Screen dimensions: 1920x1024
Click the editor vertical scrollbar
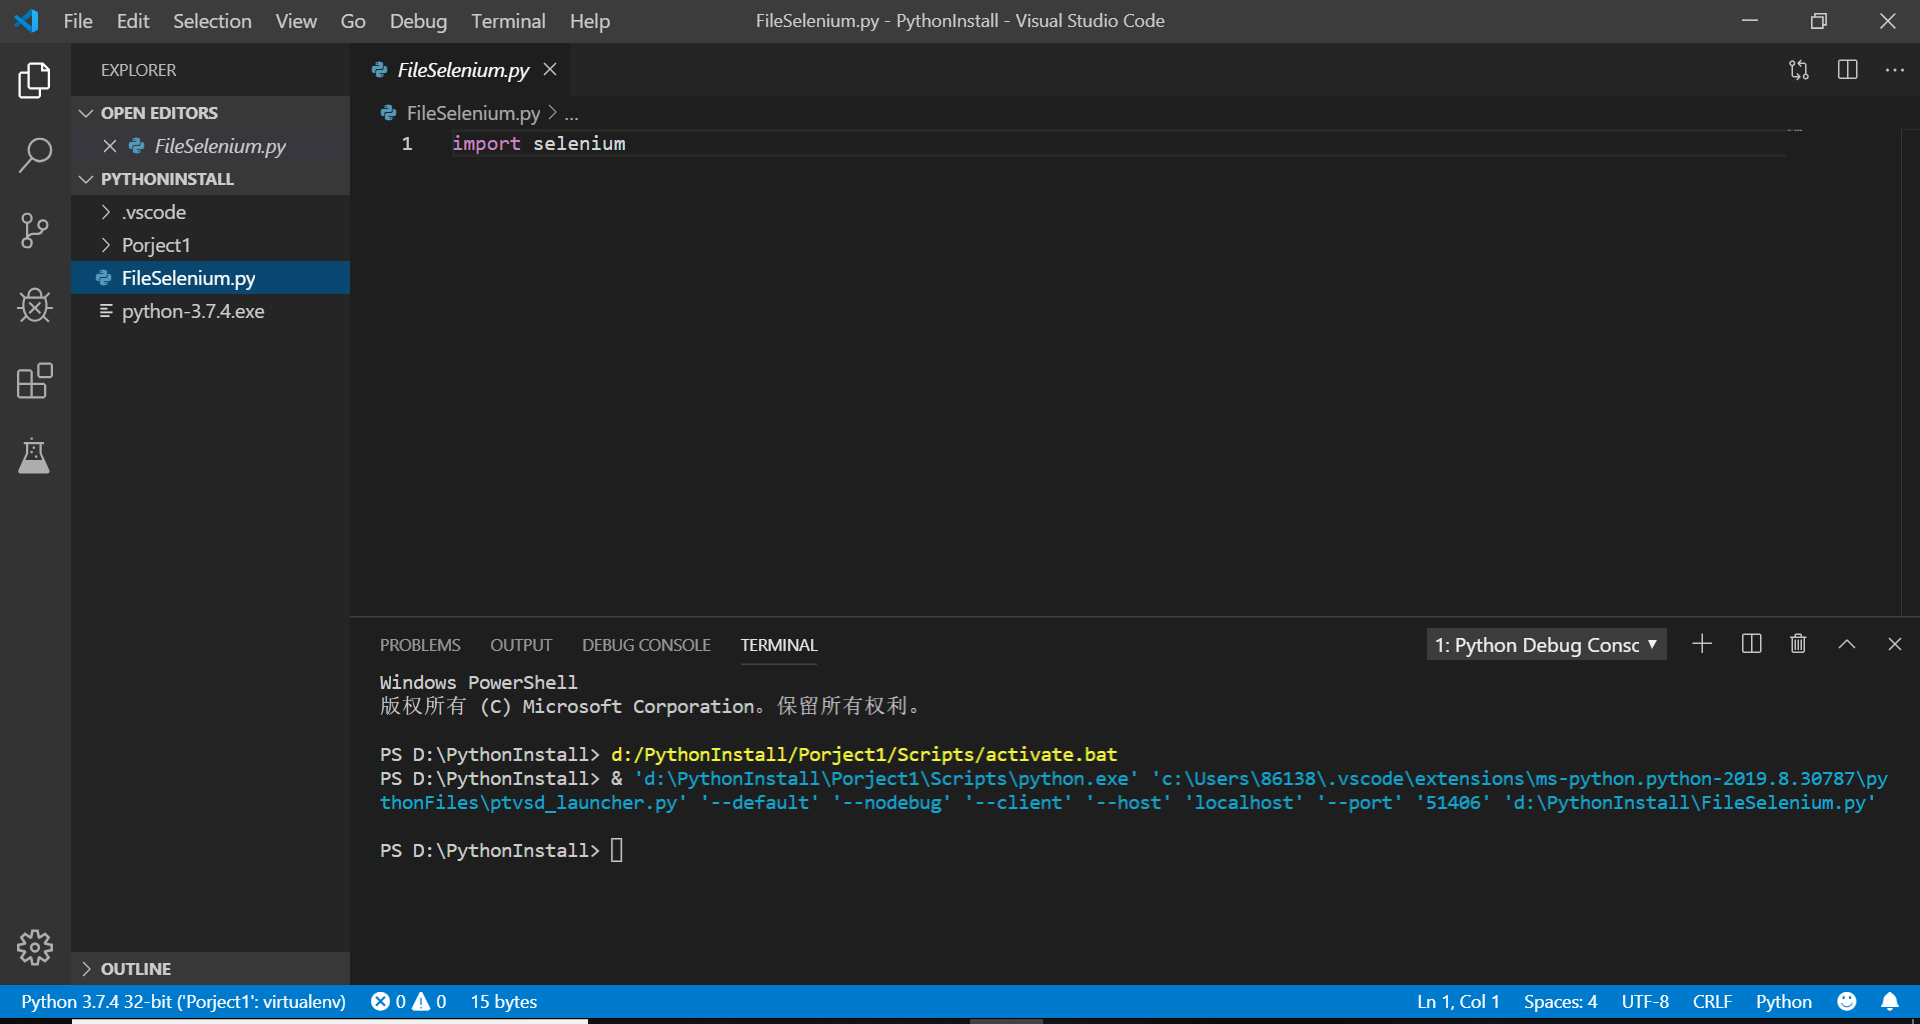pyautogui.click(x=1910, y=372)
